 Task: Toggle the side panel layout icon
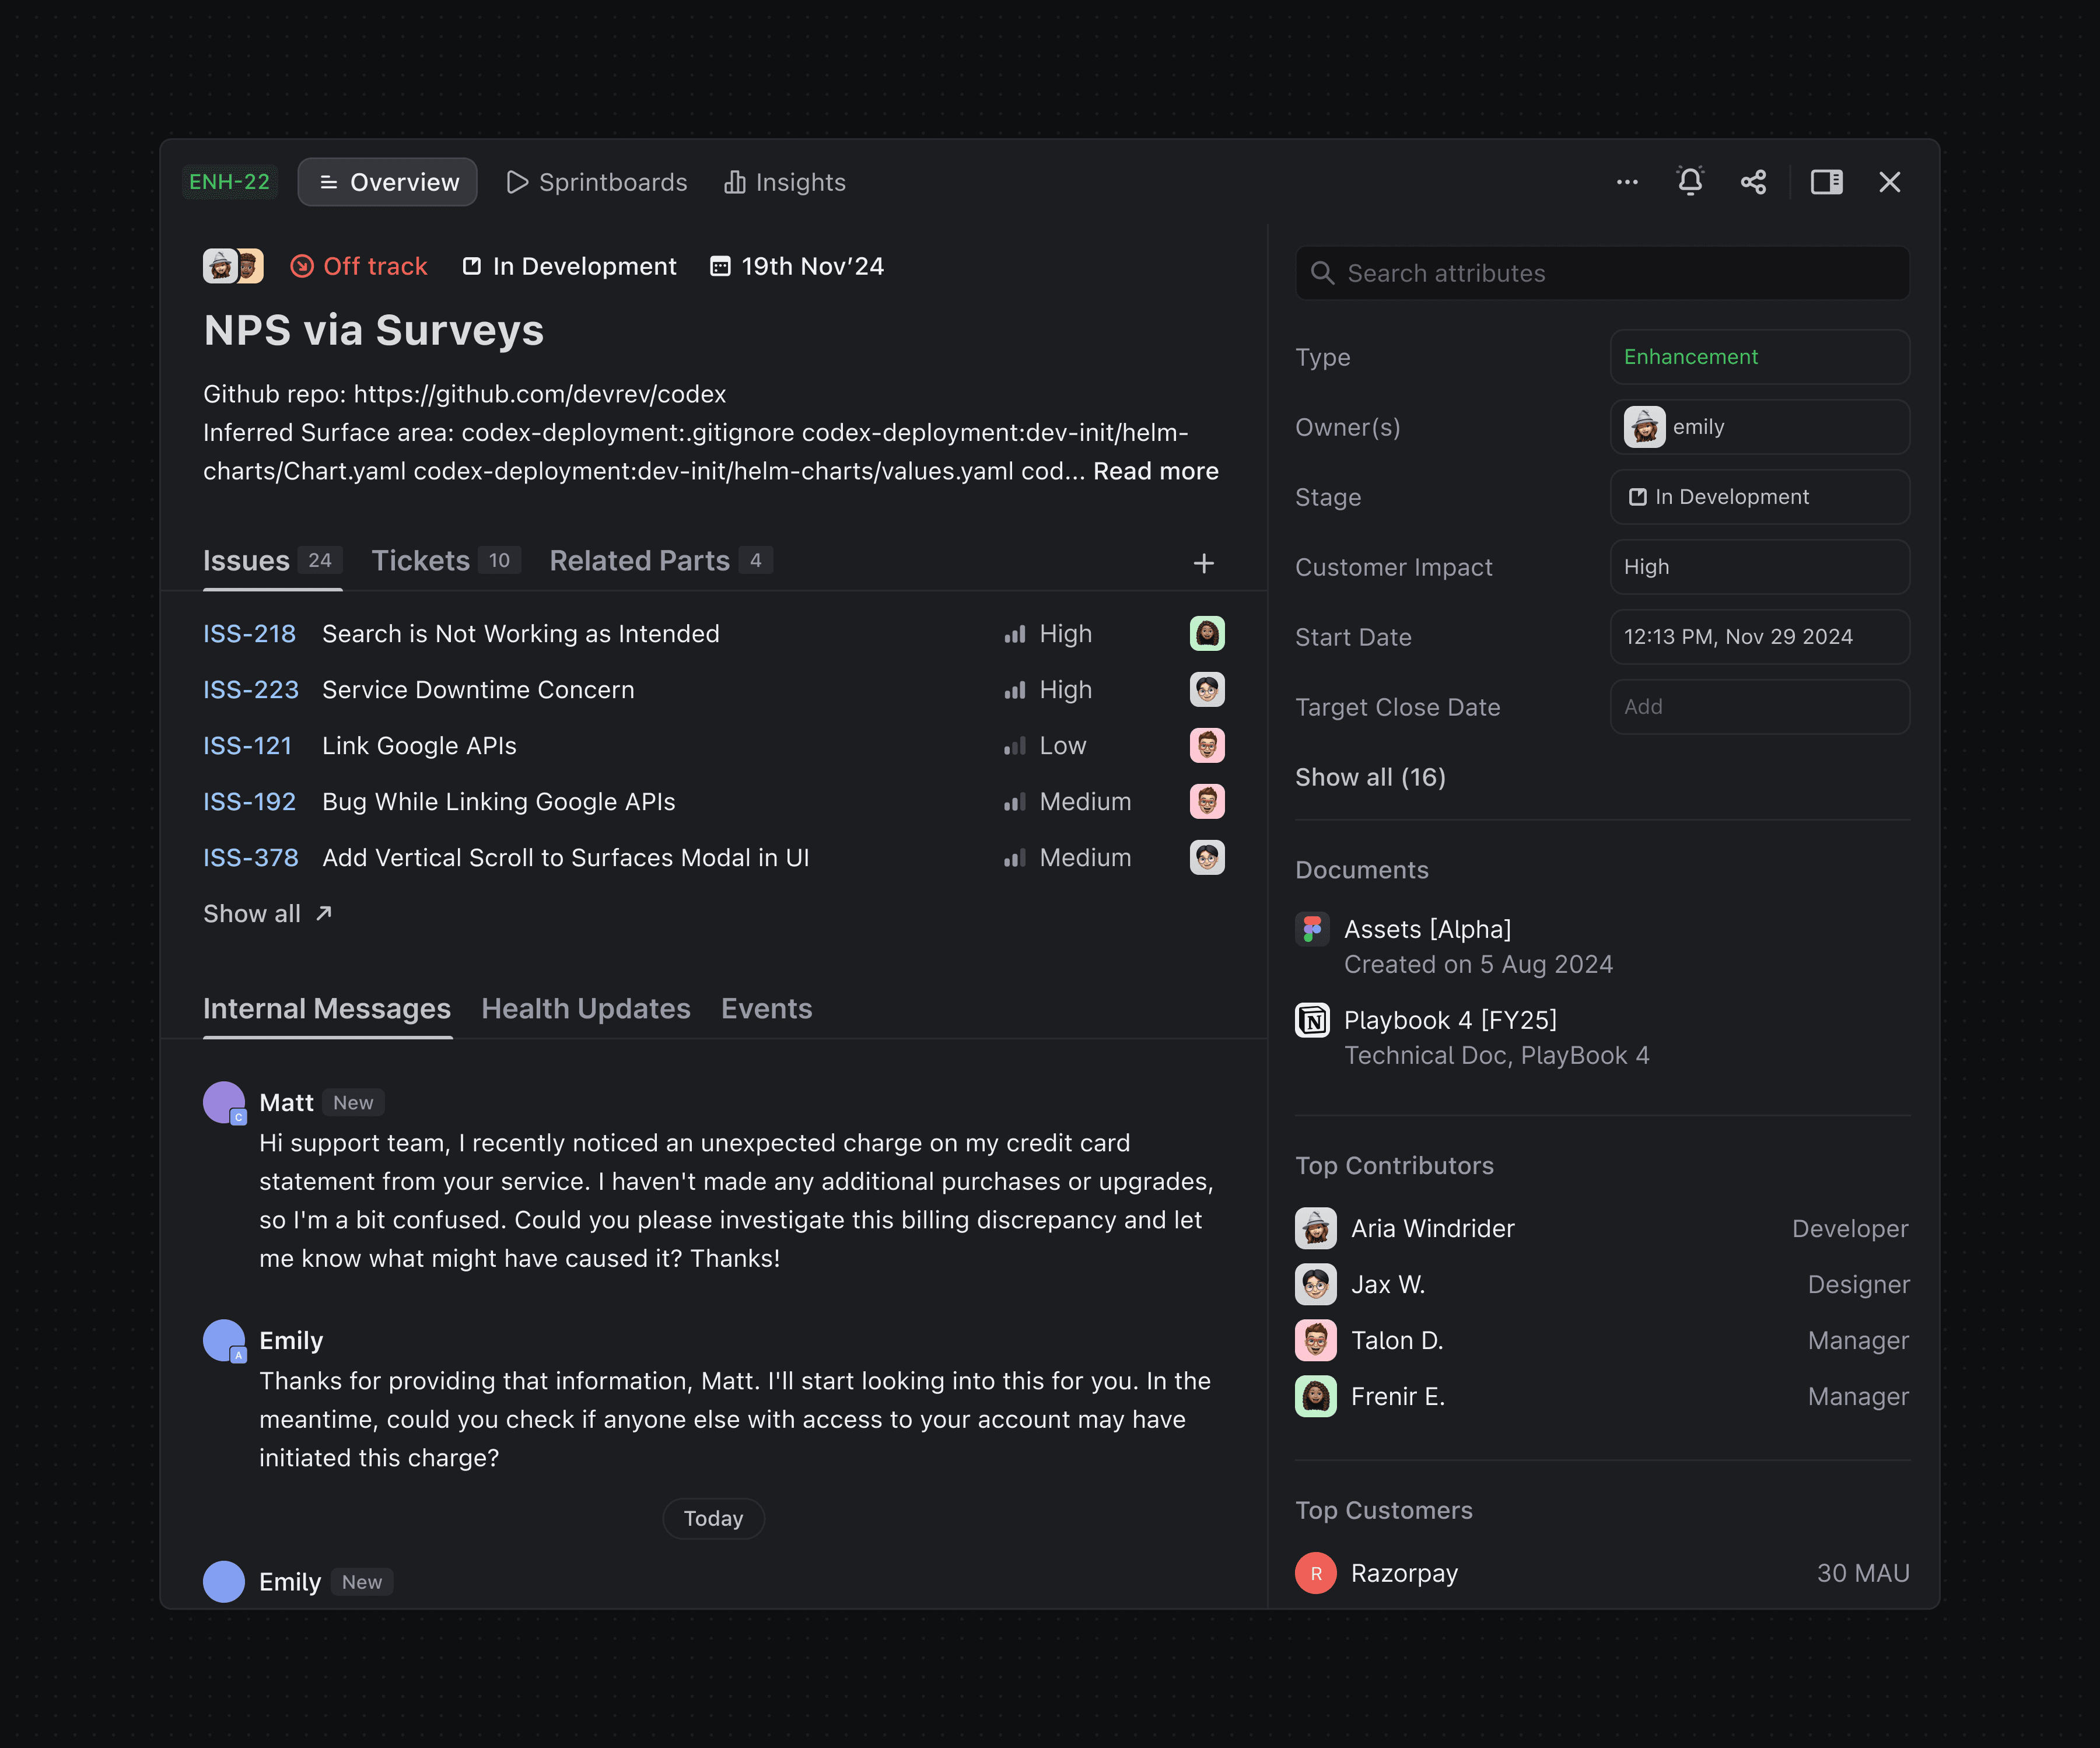point(1826,182)
